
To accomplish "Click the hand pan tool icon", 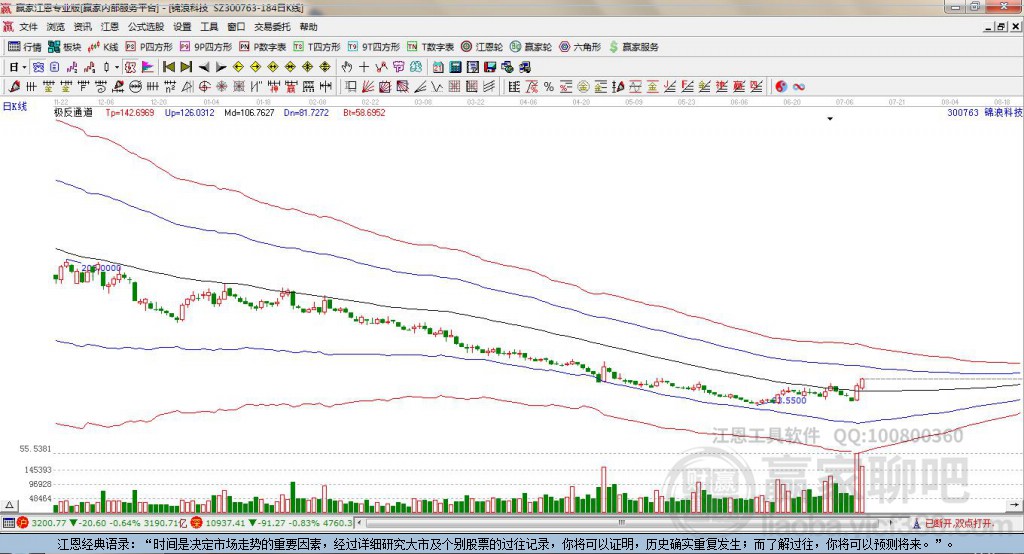I will pos(347,67).
